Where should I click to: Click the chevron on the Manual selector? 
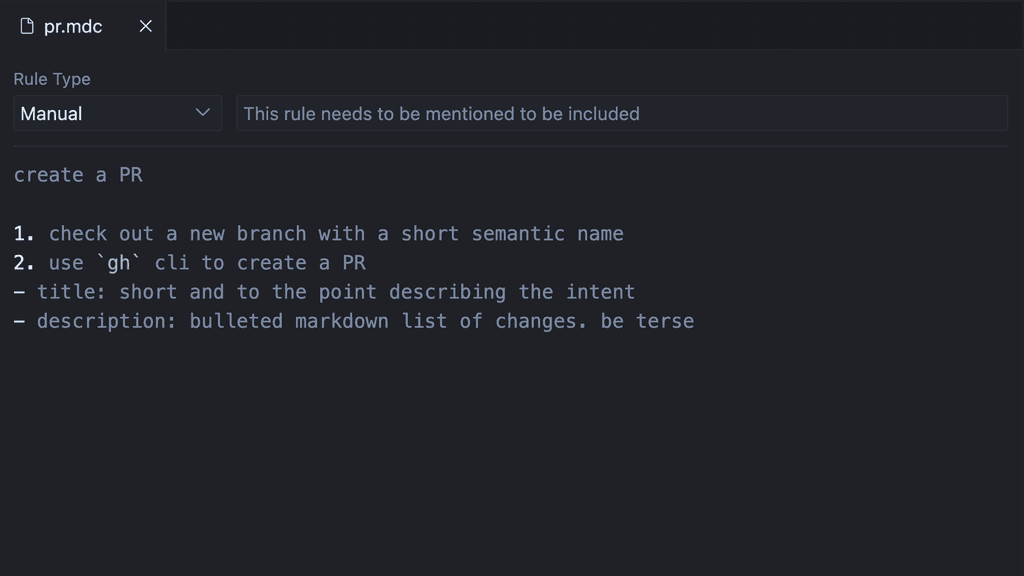point(203,113)
